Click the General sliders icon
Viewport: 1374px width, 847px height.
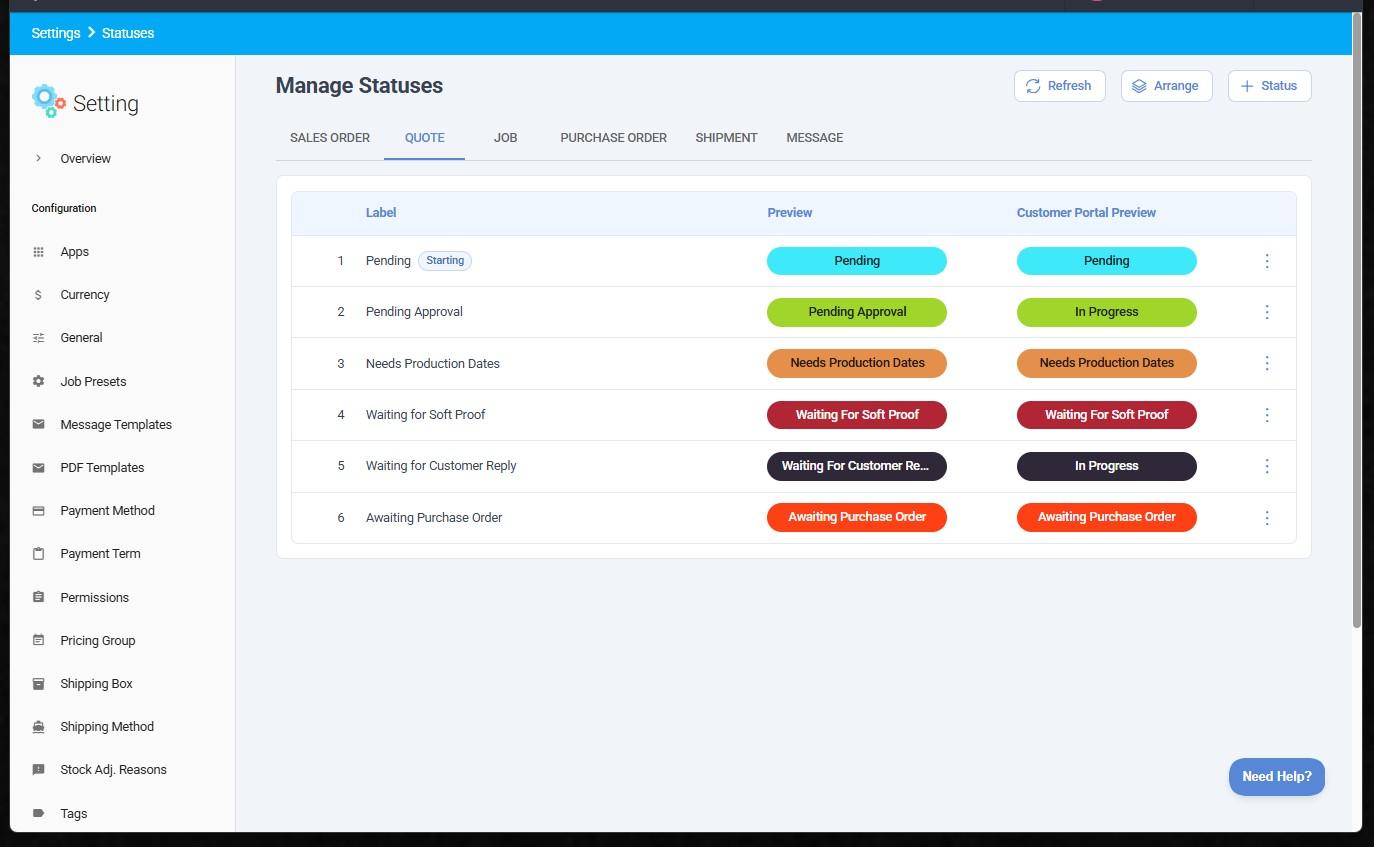point(38,338)
